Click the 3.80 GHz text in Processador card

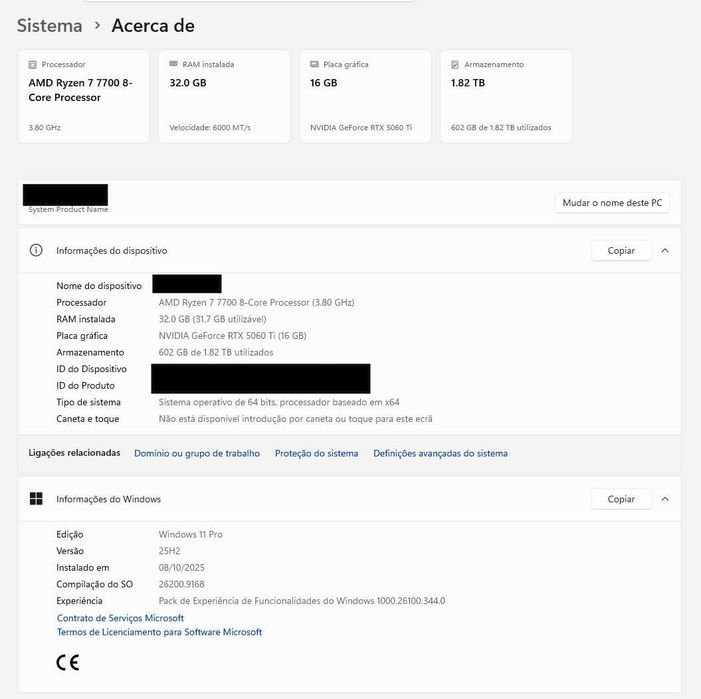(45, 127)
